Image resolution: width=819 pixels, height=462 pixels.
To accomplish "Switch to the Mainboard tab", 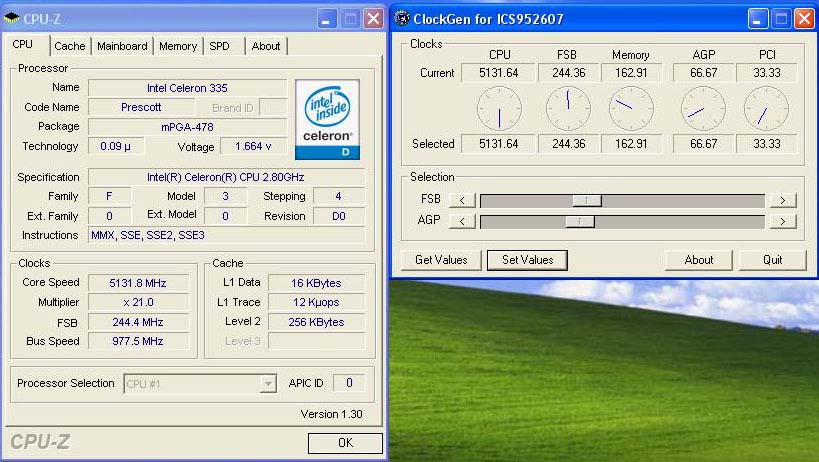I will [x=122, y=46].
